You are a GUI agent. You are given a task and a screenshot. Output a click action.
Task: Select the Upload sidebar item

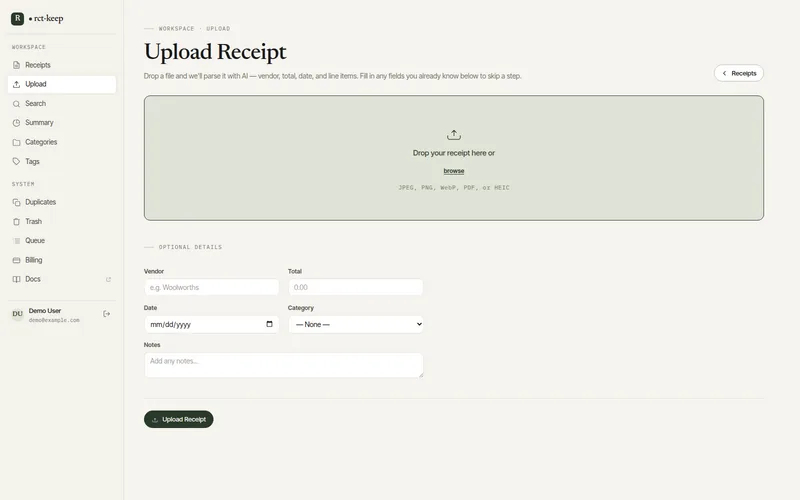[62, 84]
